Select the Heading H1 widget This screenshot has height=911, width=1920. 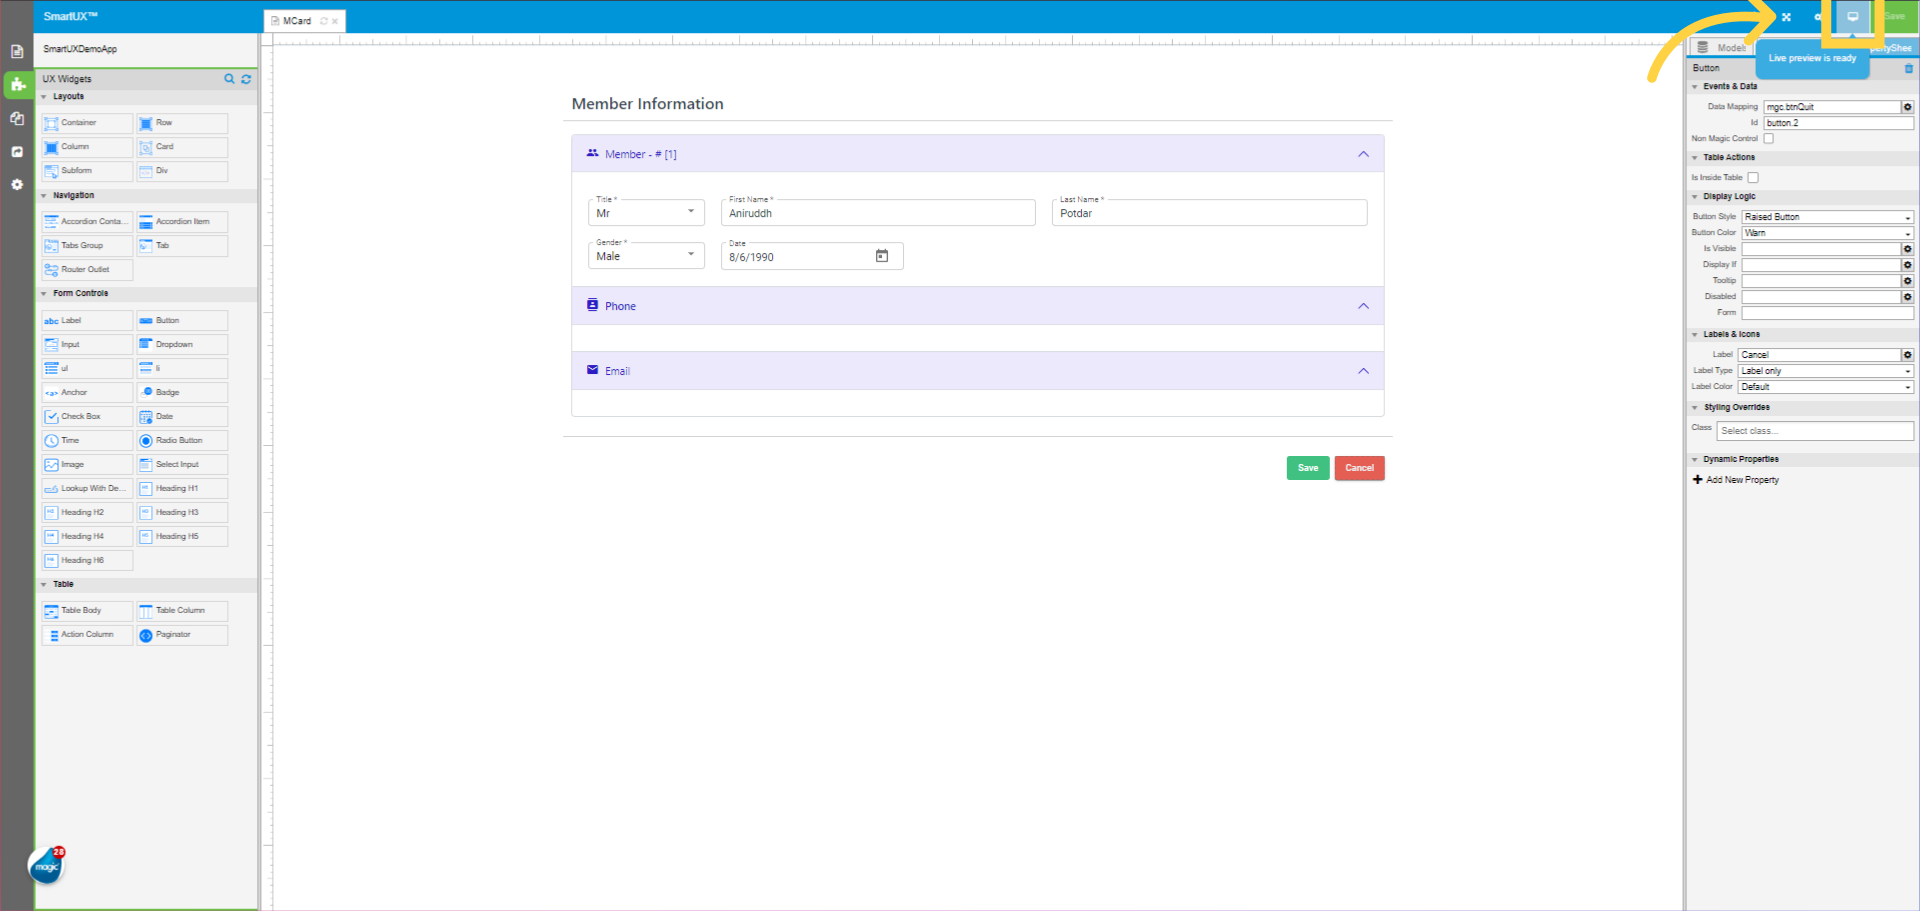point(182,489)
